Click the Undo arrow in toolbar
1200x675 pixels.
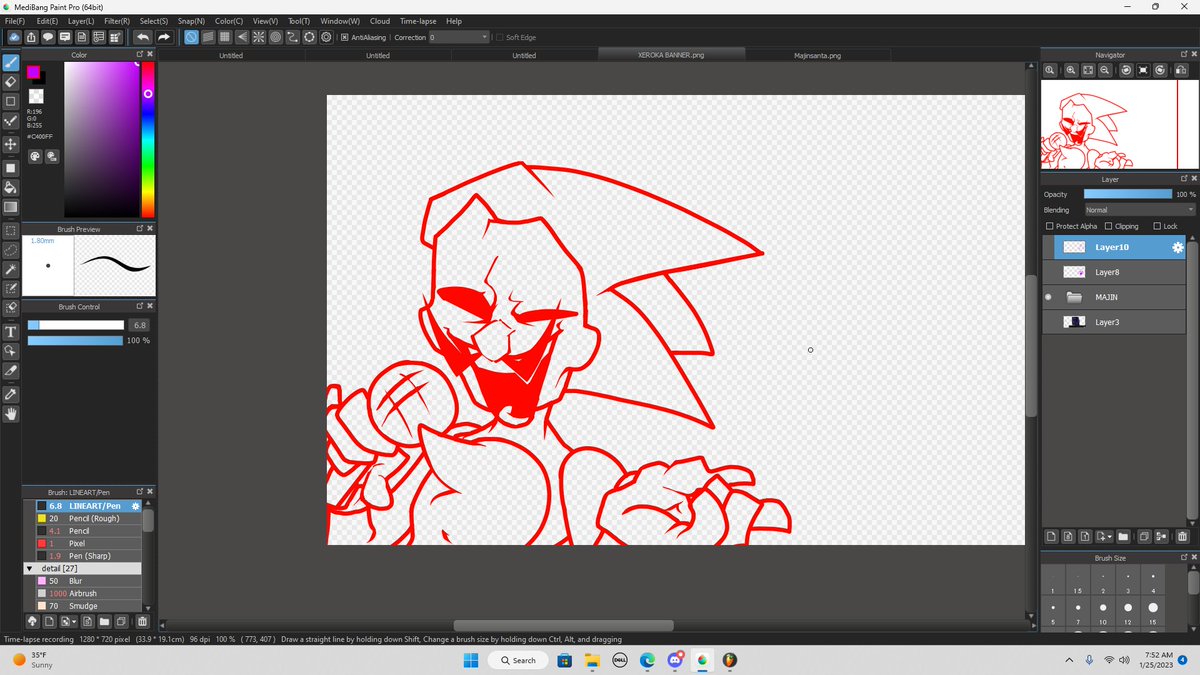143,37
